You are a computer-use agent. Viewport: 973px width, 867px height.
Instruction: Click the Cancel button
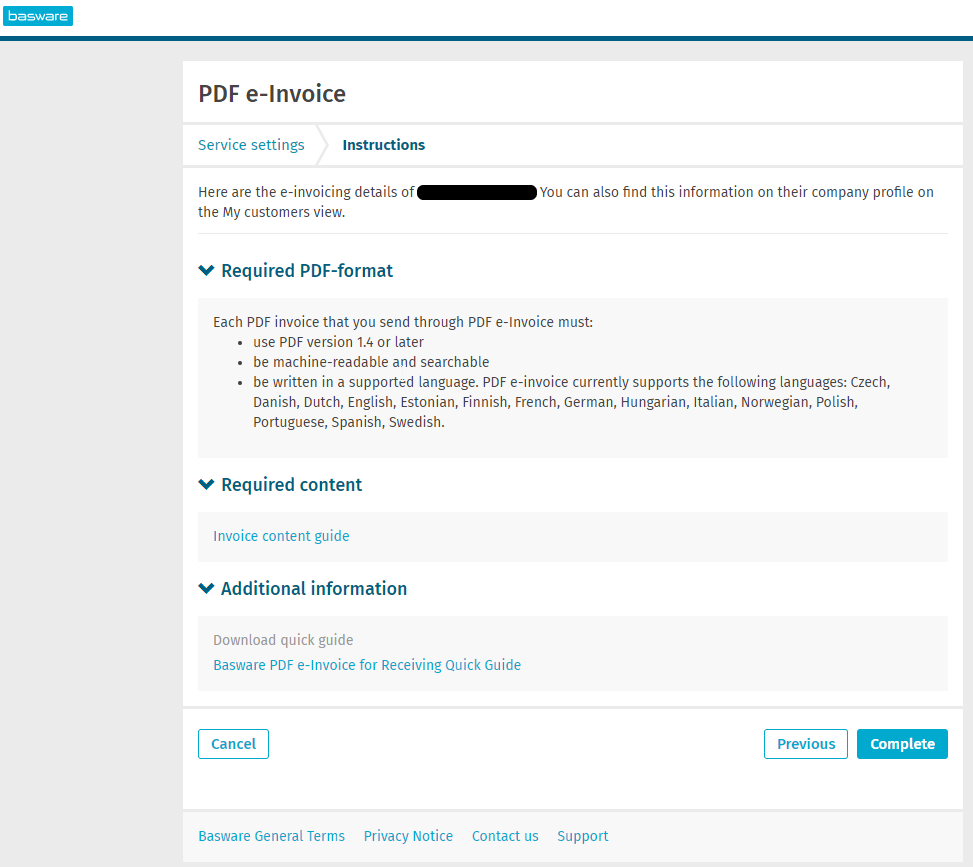[x=233, y=744]
